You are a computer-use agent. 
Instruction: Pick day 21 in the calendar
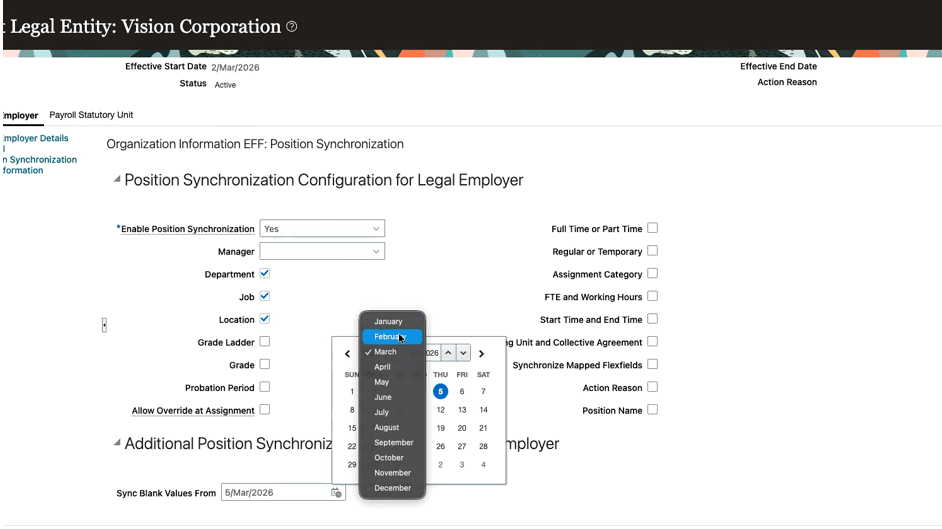point(484,428)
